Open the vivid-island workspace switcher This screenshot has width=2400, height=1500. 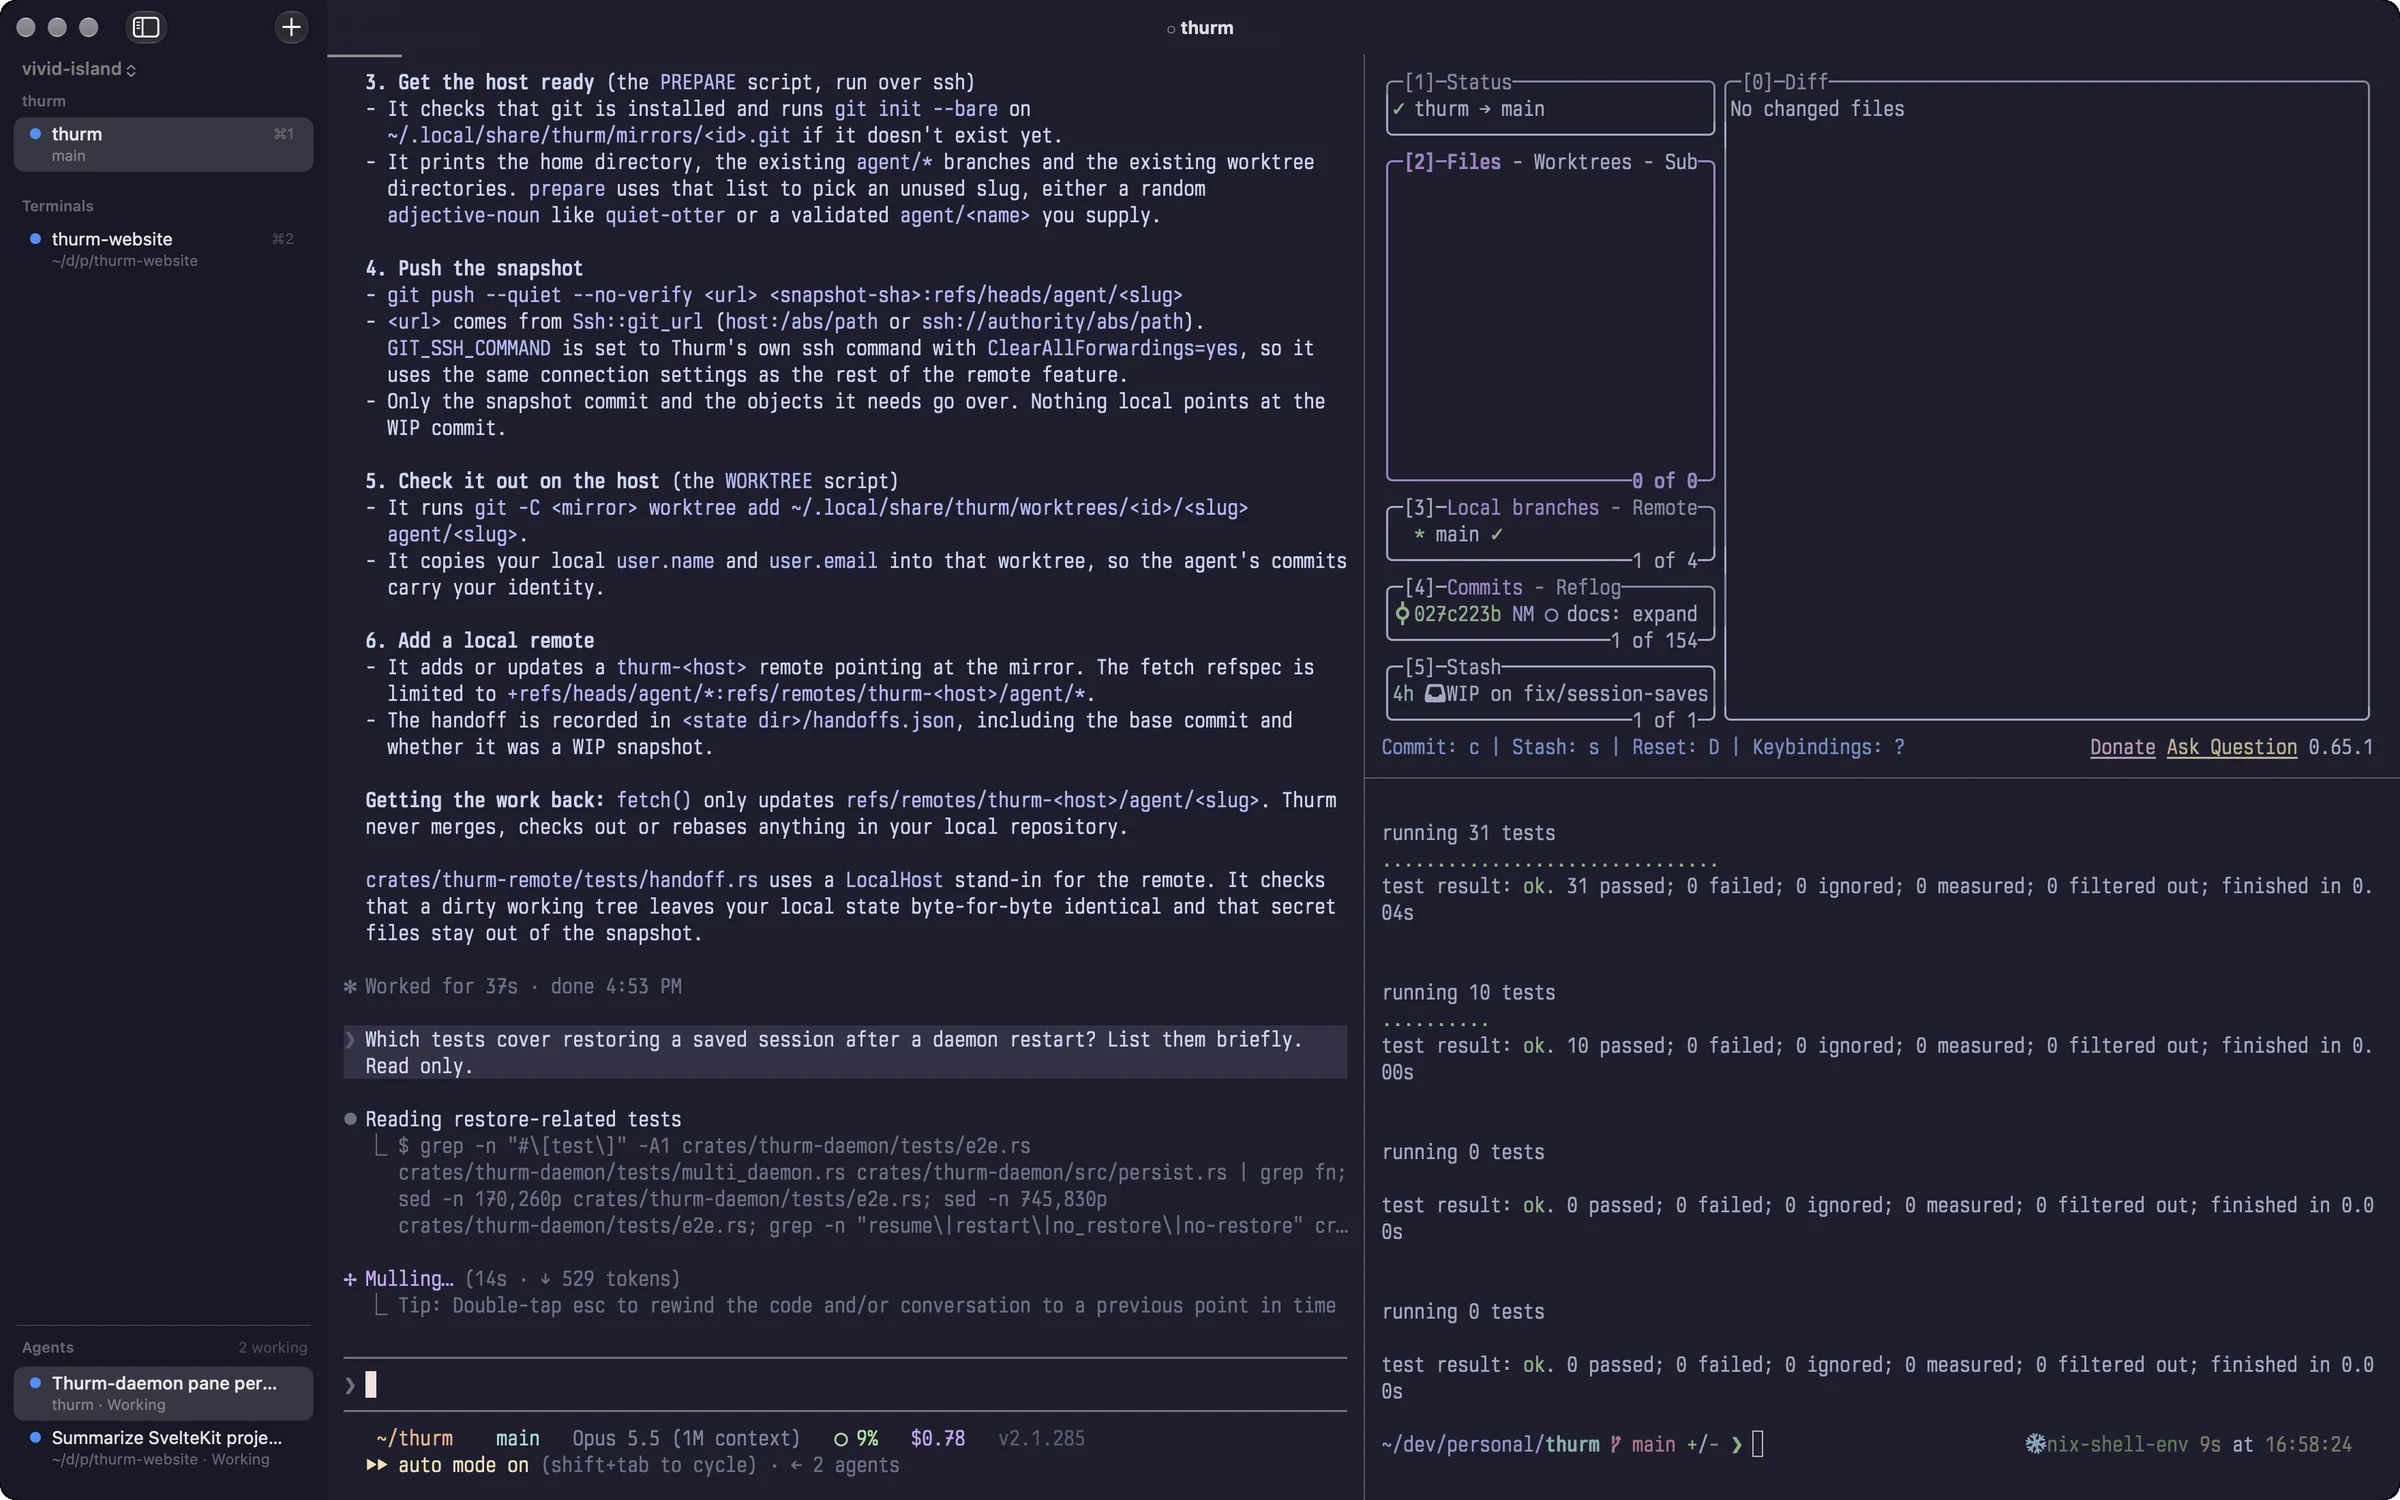pyautogui.click(x=79, y=69)
